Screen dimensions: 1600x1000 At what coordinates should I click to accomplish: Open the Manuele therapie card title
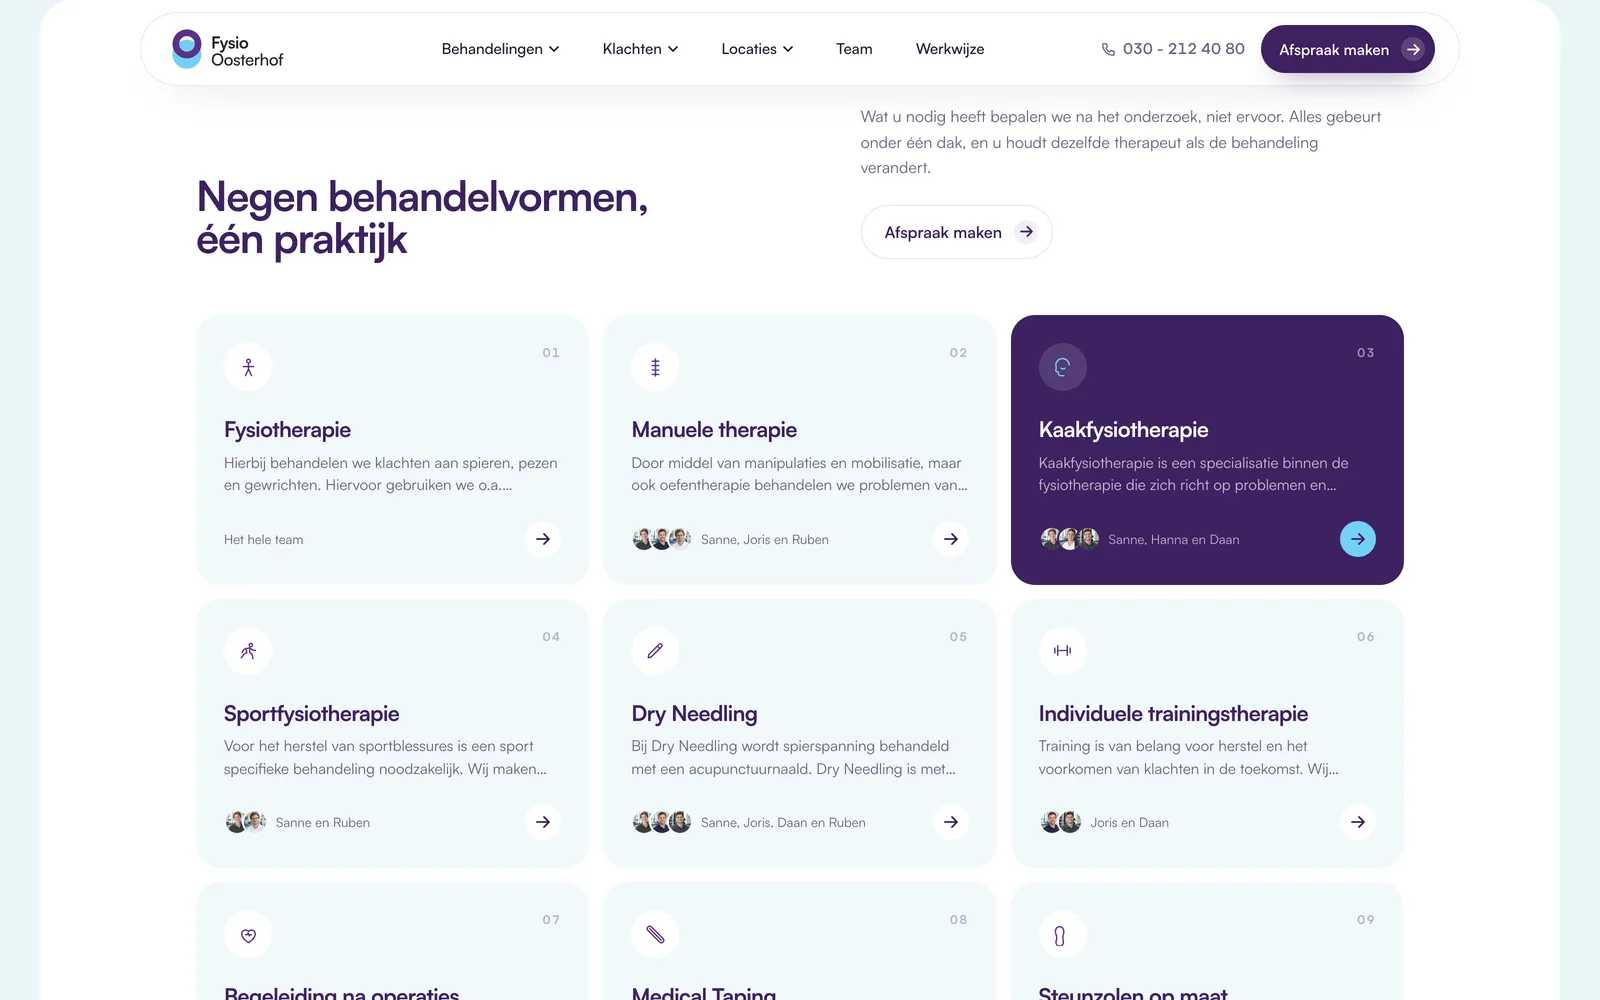(x=714, y=430)
